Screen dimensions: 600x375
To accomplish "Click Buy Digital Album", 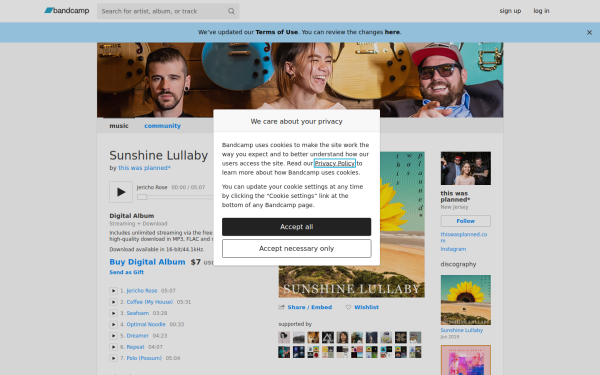I will [147, 262].
